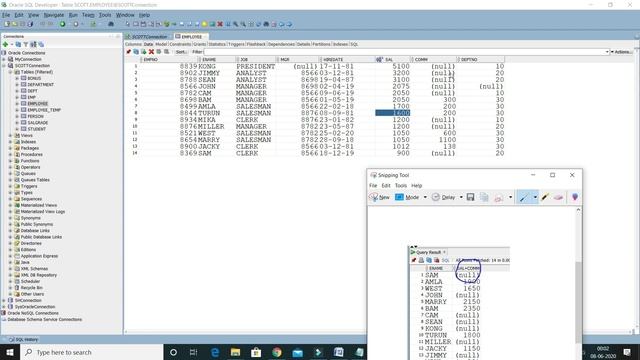The height and width of the screenshot is (360, 640).
Task: Open the Mode dropdown arrow in Snipping Tool
Action: (425, 197)
